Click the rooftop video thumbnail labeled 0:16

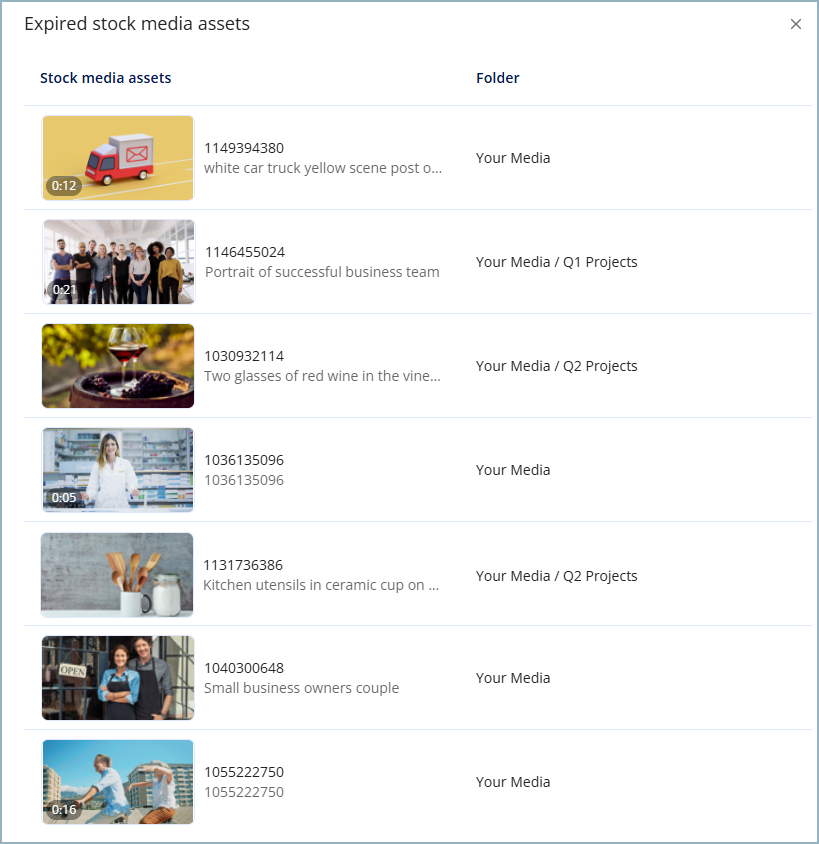tap(117, 782)
